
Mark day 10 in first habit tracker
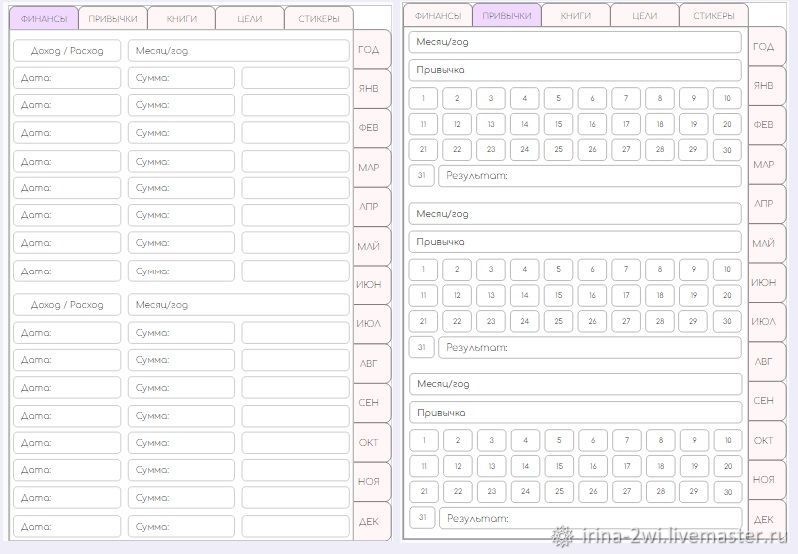tap(727, 98)
